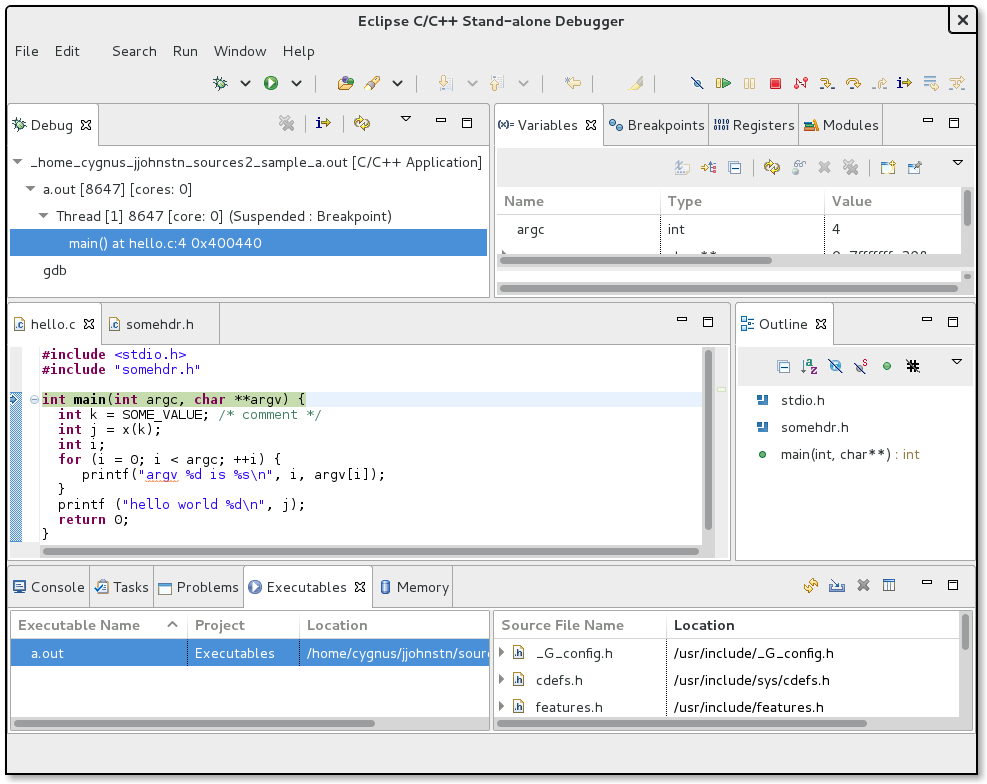Image resolution: width=987 pixels, height=784 pixels.
Task: Expand the _G_config.h source file row
Action: click(x=502, y=652)
